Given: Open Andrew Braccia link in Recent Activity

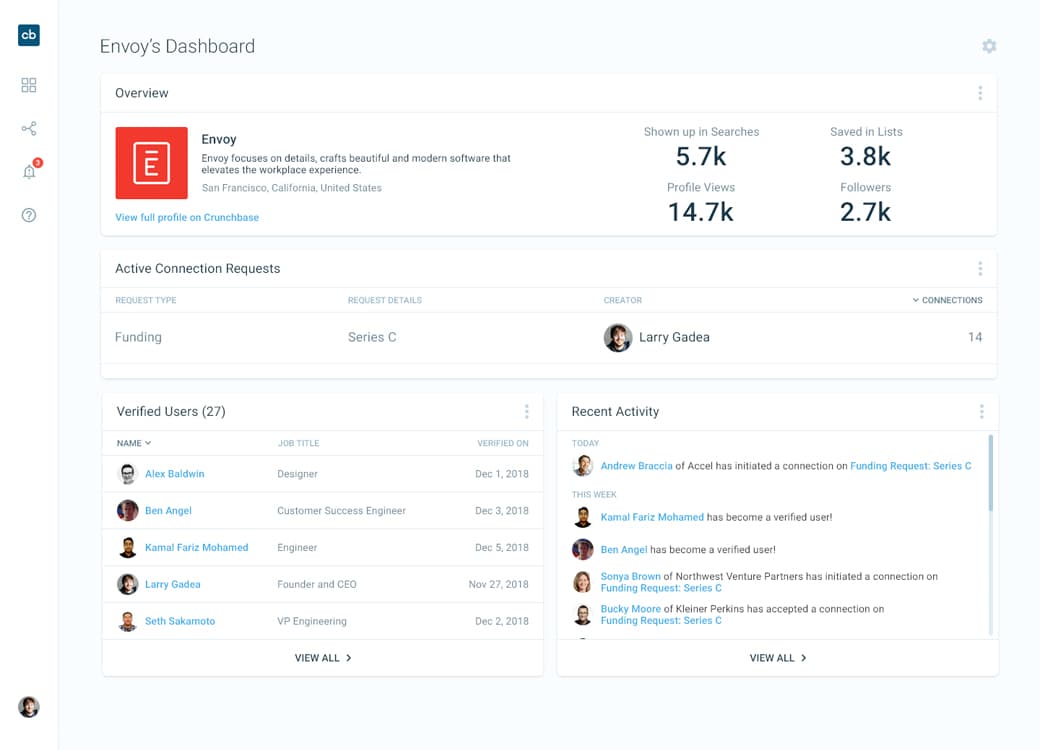Looking at the screenshot, I should coord(636,466).
